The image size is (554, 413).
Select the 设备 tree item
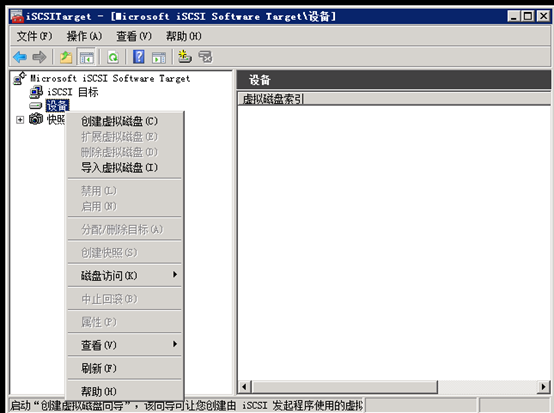tap(57, 106)
